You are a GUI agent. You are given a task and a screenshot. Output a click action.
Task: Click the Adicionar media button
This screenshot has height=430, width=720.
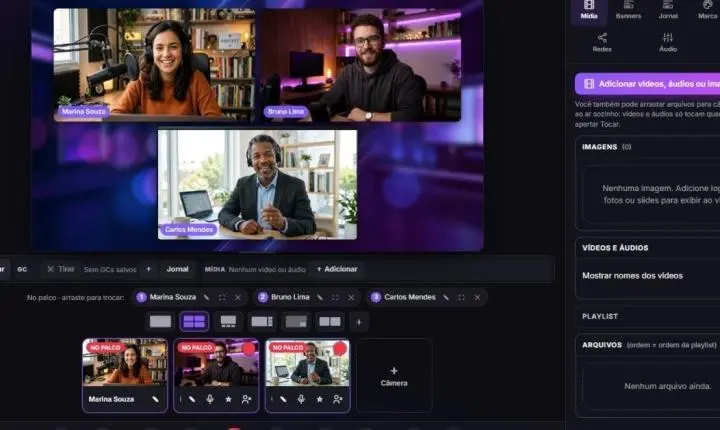pos(337,269)
